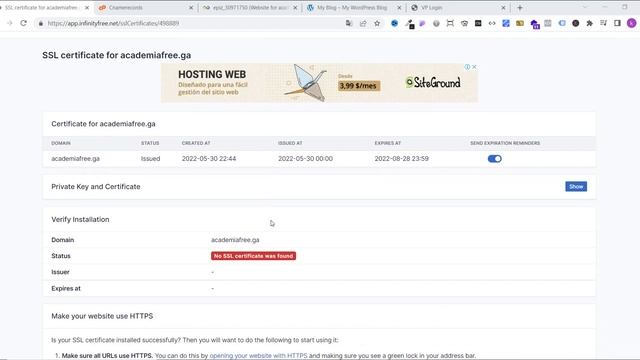Close the SiteGround advertisement
Image resolution: width=640 pixels, height=360 pixels.
pos(474,67)
